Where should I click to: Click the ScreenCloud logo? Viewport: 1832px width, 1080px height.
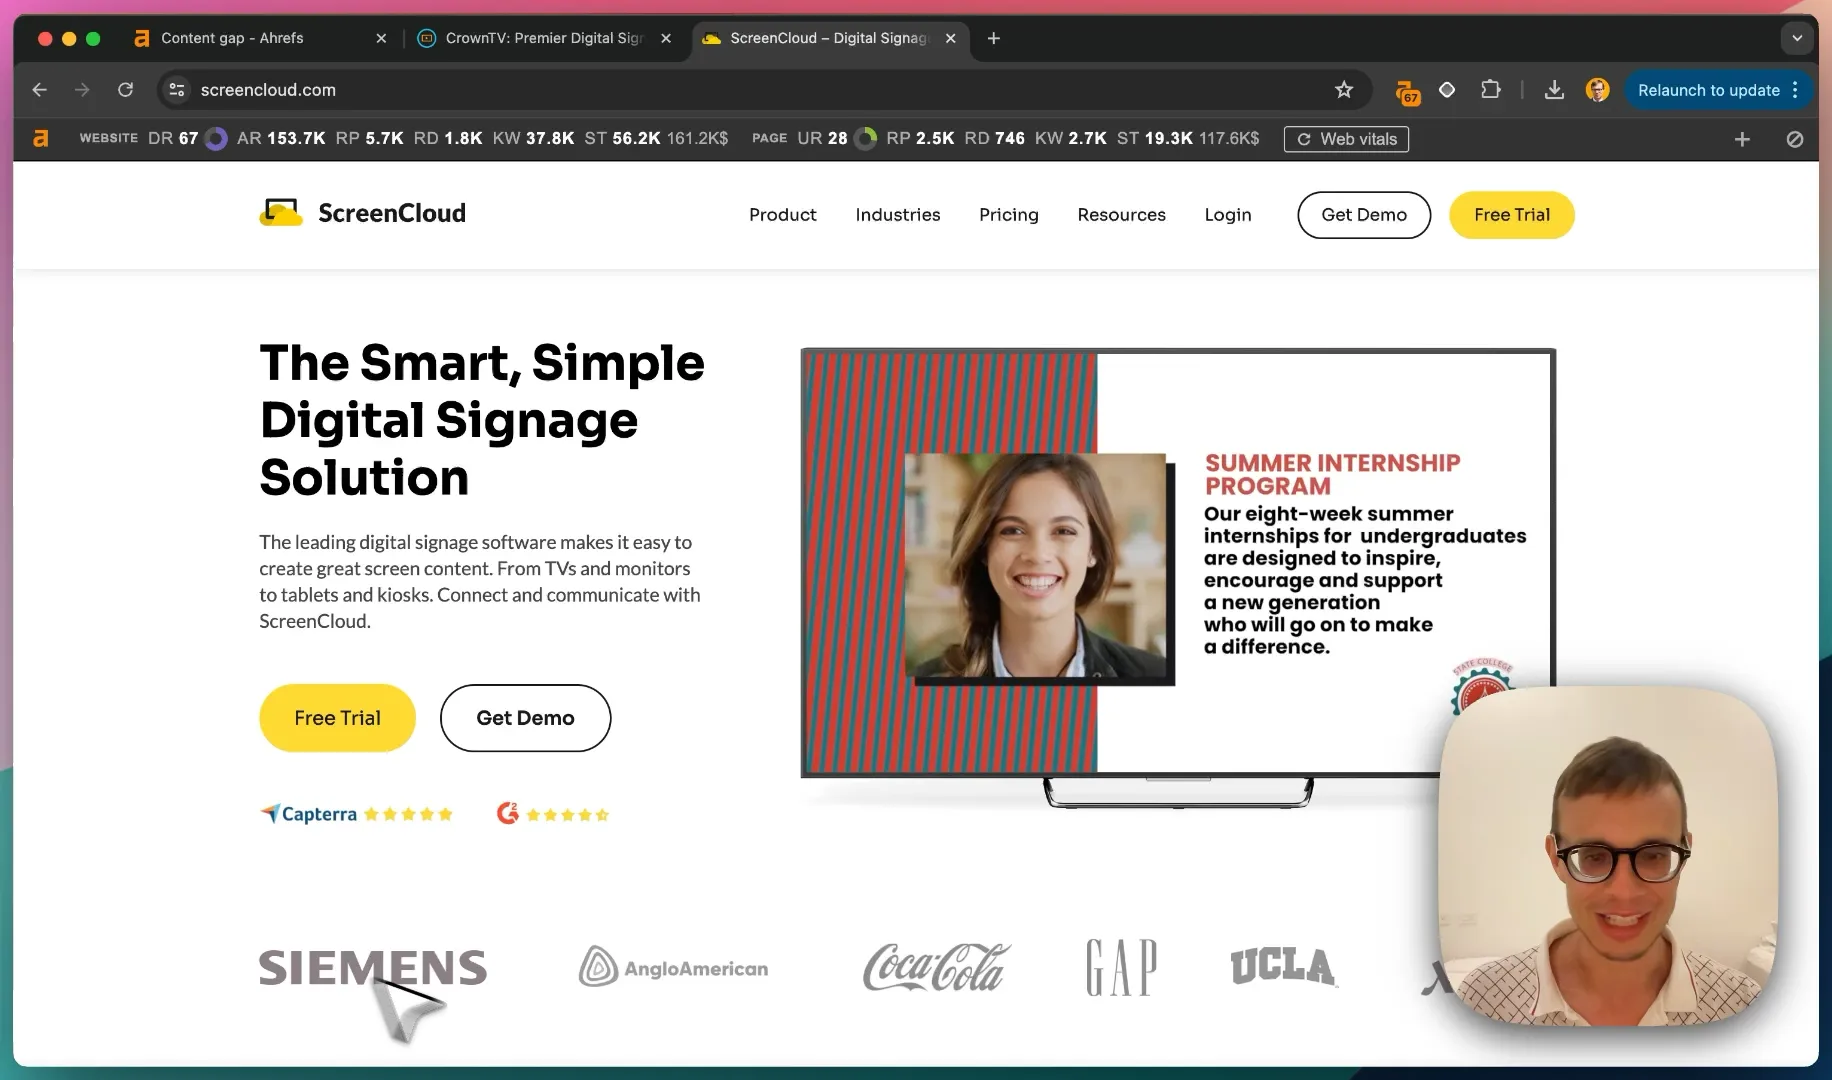(x=362, y=213)
